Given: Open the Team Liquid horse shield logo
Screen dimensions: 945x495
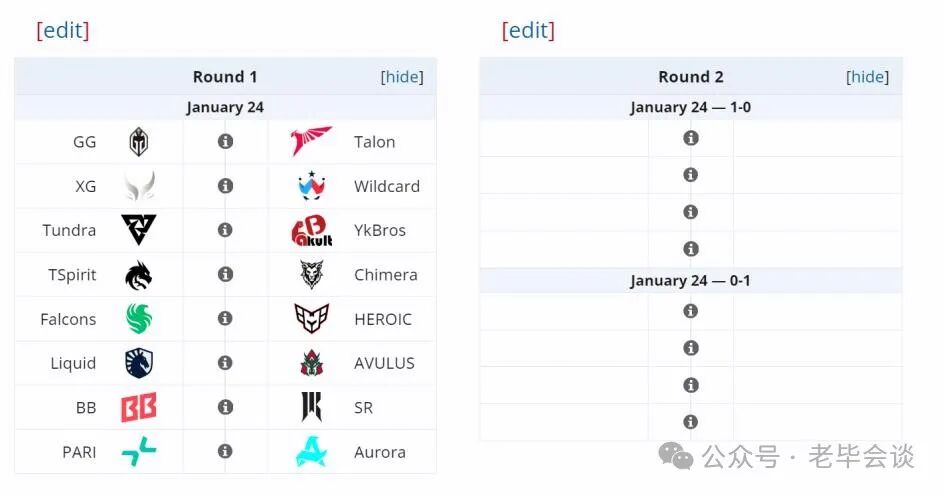Looking at the screenshot, I should [139, 363].
